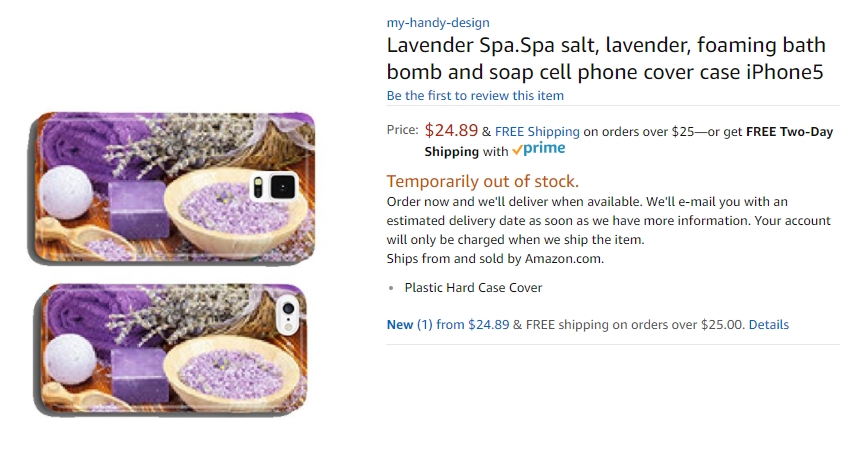Click the white bath bomb in top image
The height and width of the screenshot is (457, 858).
point(65,193)
